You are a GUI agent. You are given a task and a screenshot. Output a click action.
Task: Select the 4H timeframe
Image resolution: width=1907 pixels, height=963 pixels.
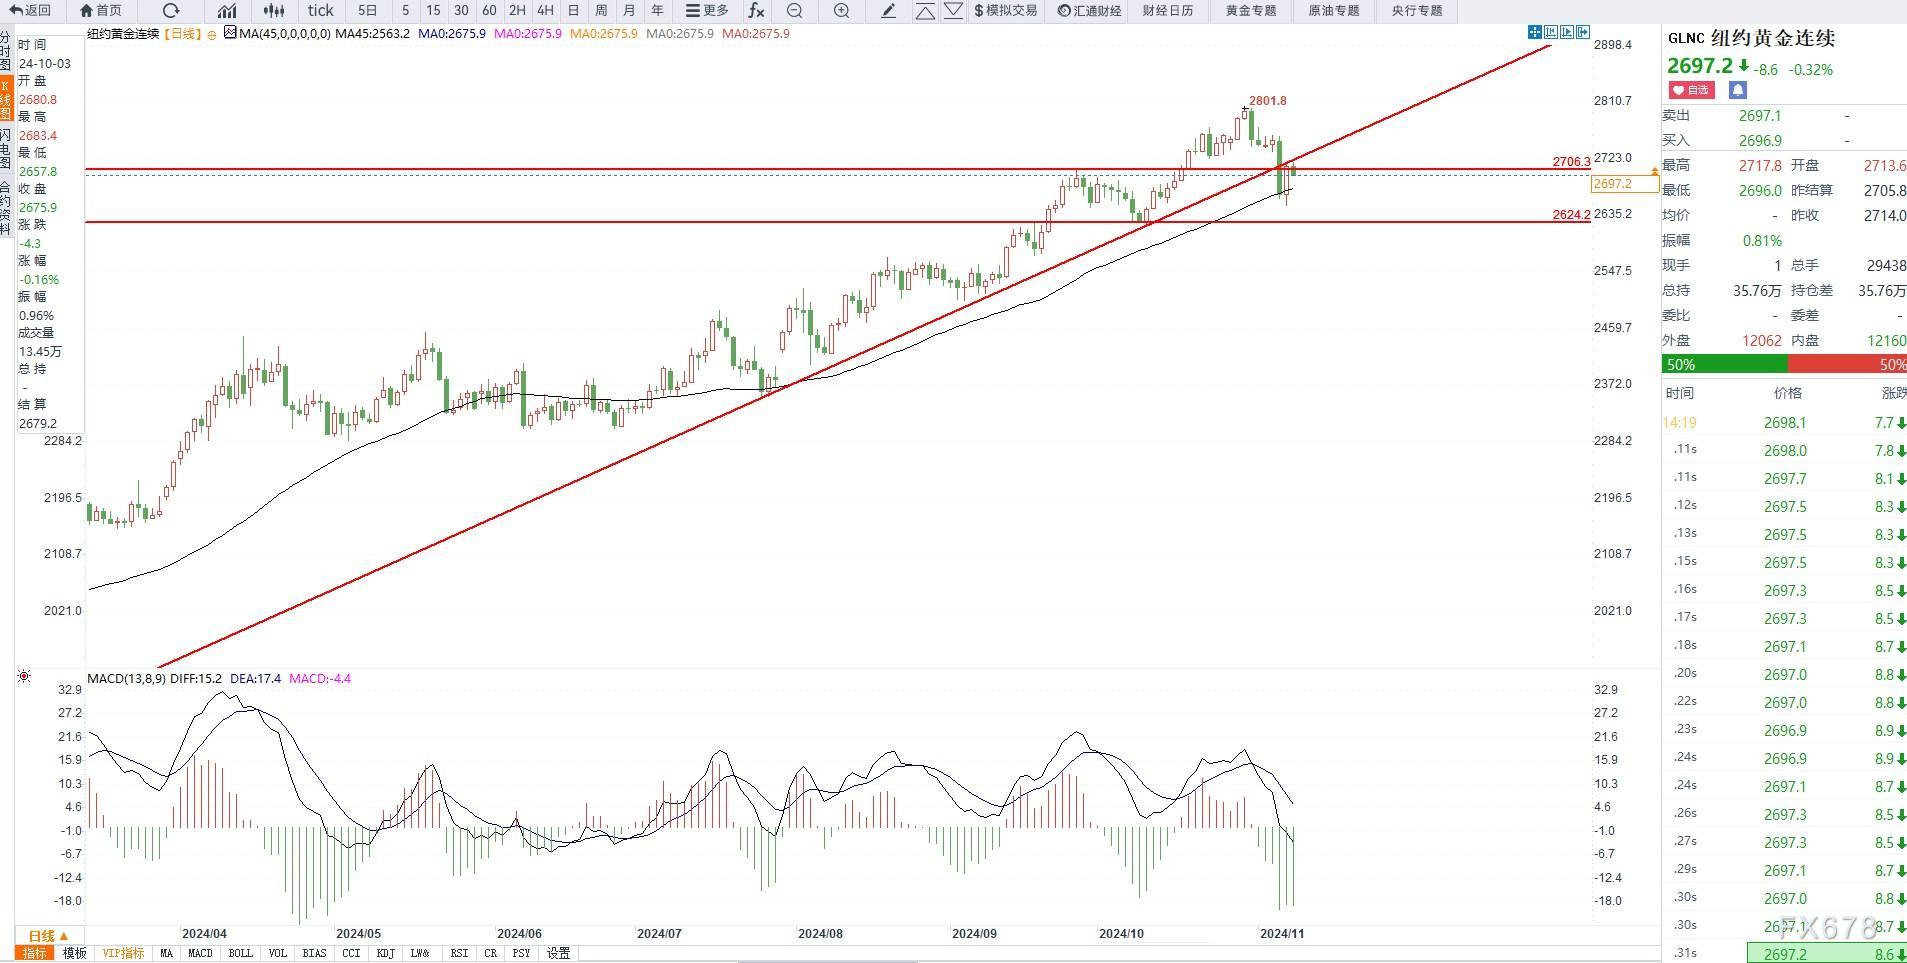(x=545, y=11)
